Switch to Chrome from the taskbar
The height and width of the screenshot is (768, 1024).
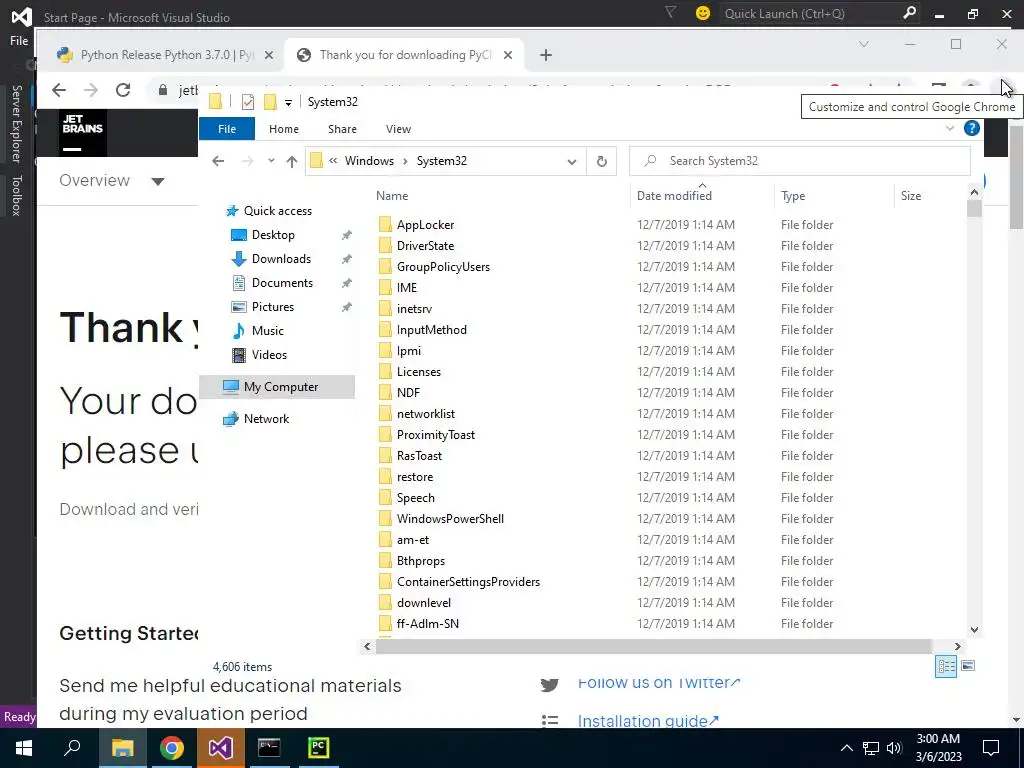(x=172, y=748)
